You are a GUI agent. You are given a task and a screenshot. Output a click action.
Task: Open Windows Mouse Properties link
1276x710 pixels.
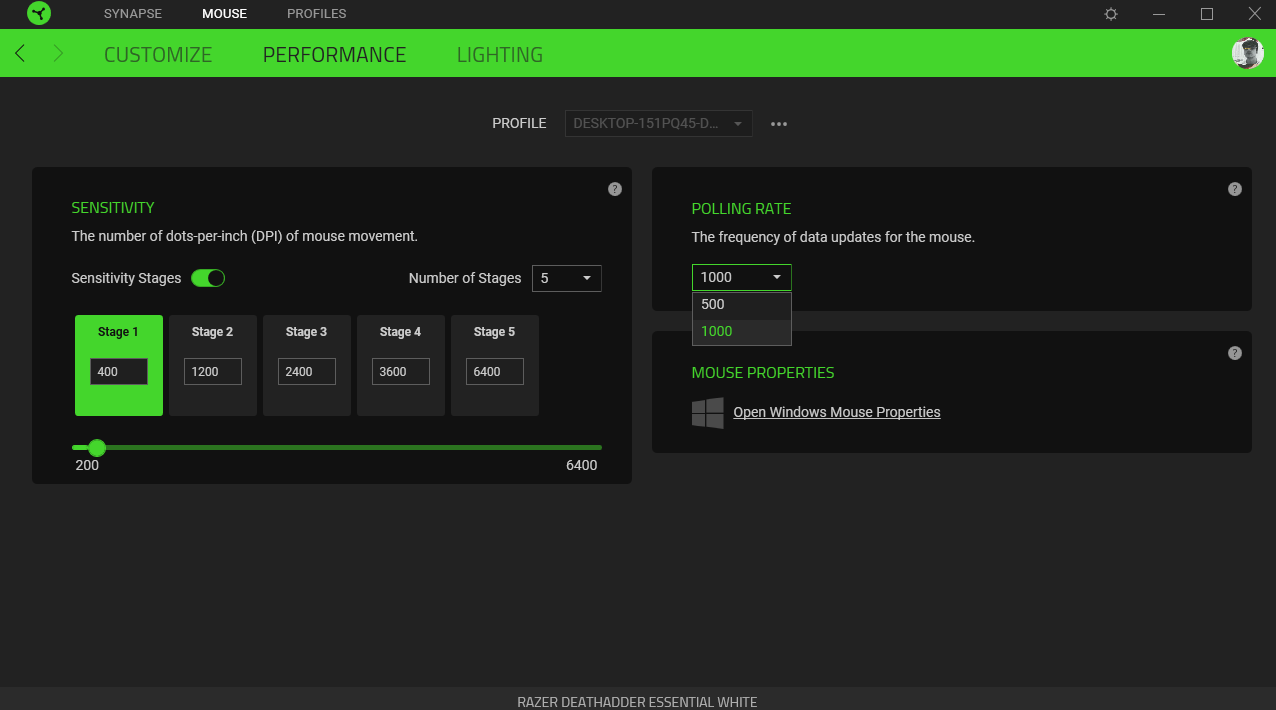837,412
